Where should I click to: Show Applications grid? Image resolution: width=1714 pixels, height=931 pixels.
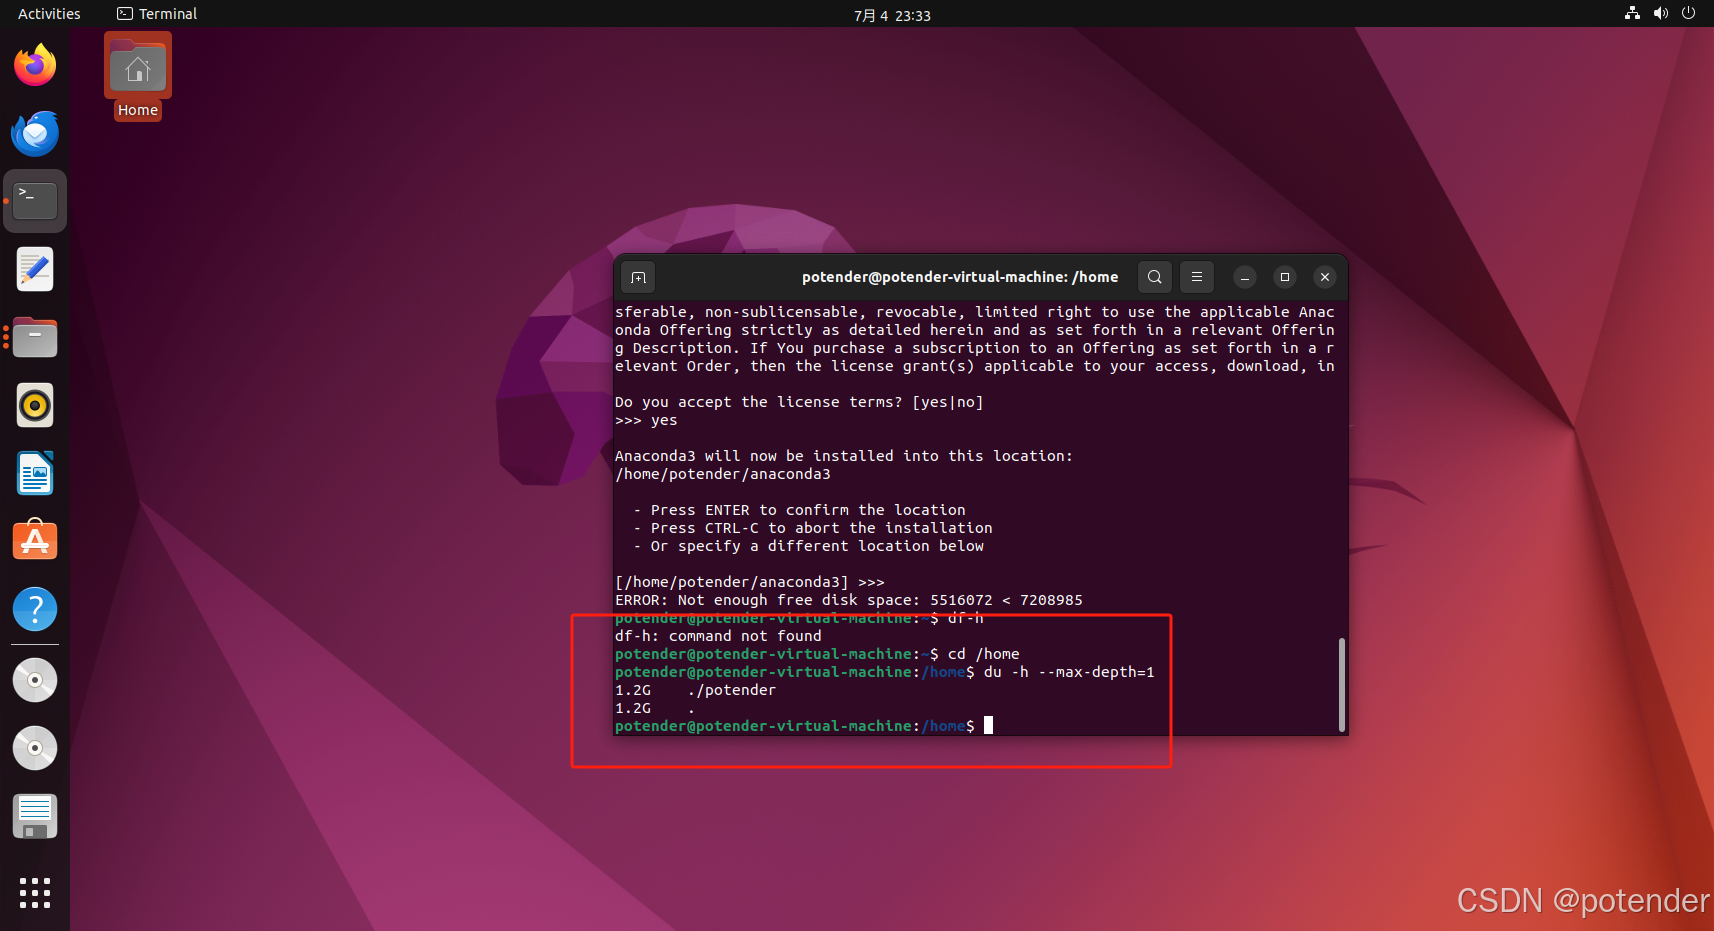point(35,893)
